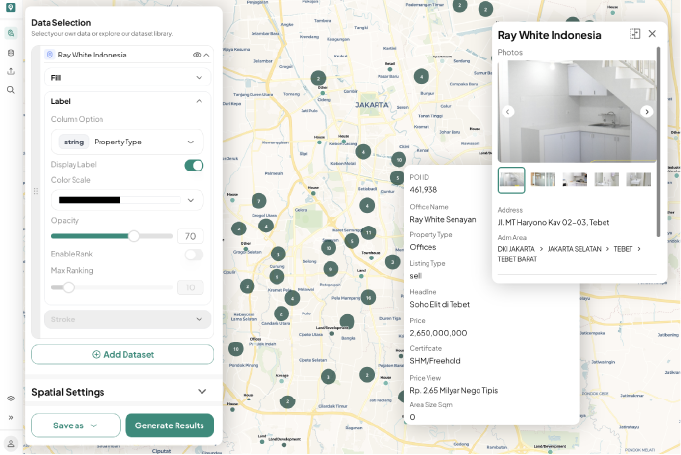Select the second photo thumbnail

click(543, 179)
